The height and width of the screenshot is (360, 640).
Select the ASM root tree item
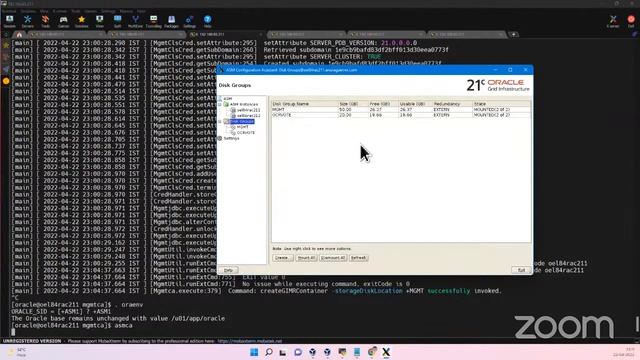[227, 99]
